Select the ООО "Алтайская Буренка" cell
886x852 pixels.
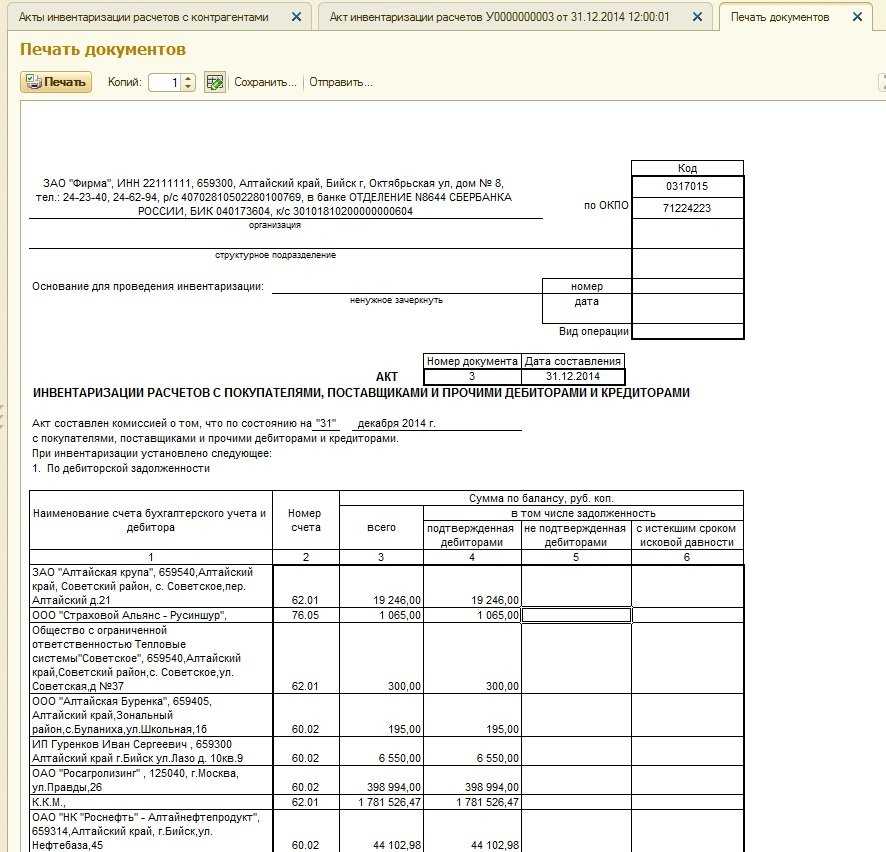click(x=151, y=715)
